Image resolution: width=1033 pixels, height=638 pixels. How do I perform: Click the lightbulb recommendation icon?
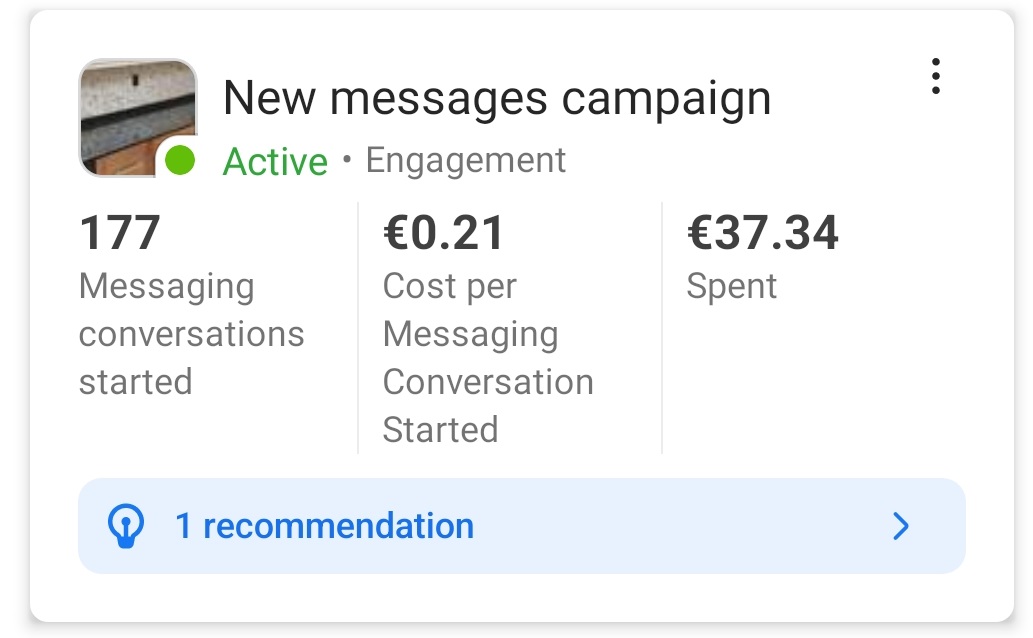click(125, 526)
